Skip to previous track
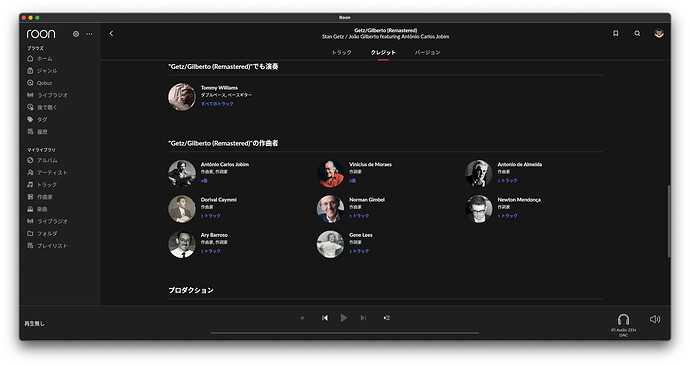Image resolution: width=690 pixels, height=366 pixels. tap(324, 318)
